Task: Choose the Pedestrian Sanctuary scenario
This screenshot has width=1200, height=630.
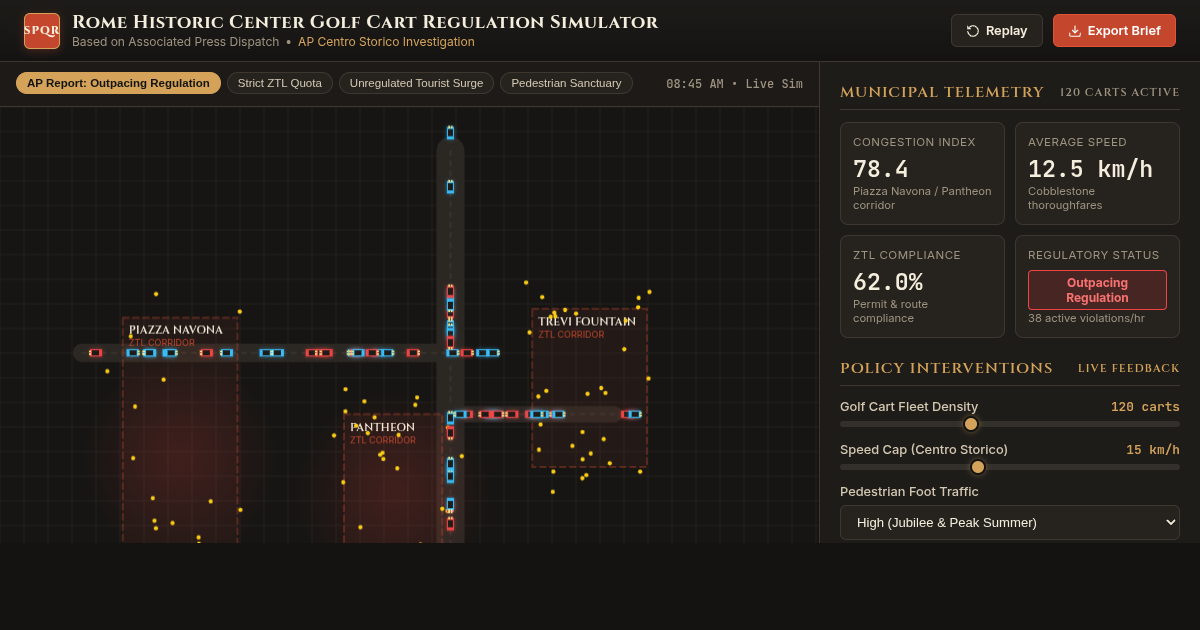Action: coord(566,83)
